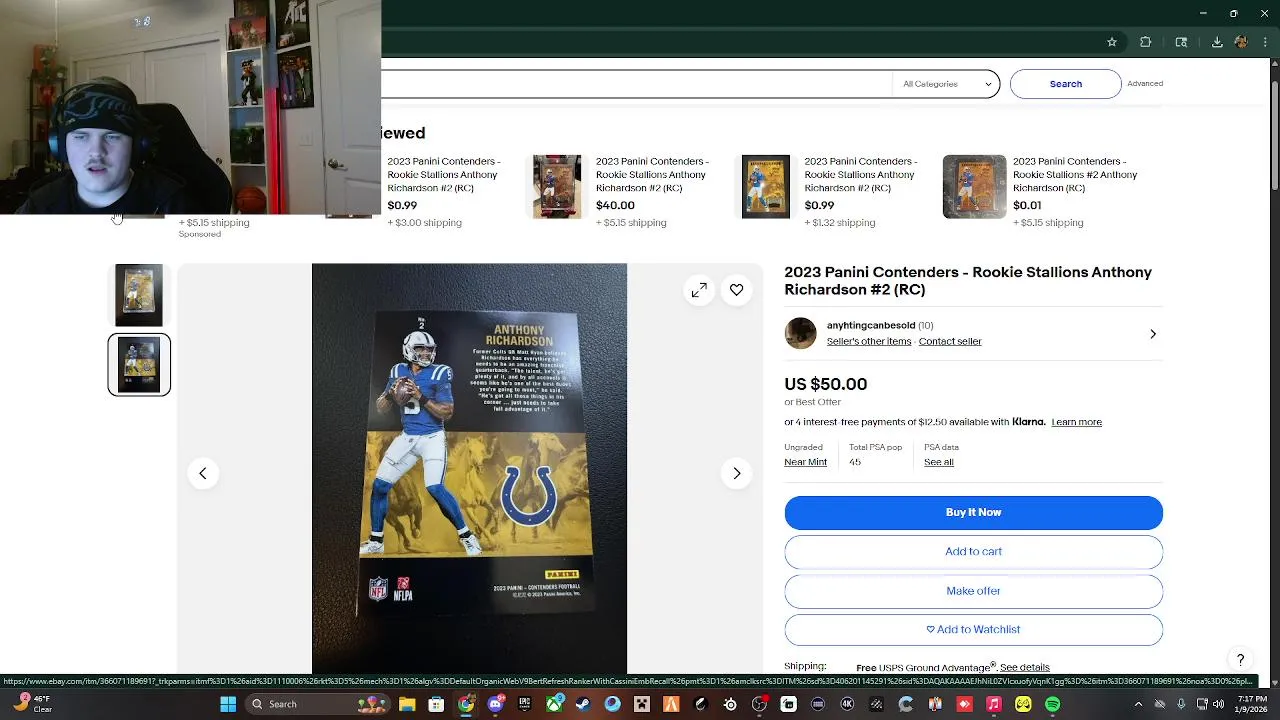1280x720 pixels.
Task: Select the back card thumbnail
Action: pyautogui.click(x=139, y=365)
